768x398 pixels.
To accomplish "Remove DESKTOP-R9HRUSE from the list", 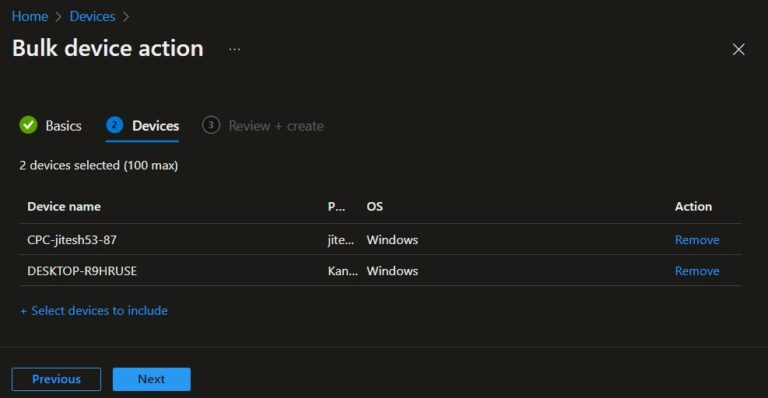I will (x=697, y=271).
